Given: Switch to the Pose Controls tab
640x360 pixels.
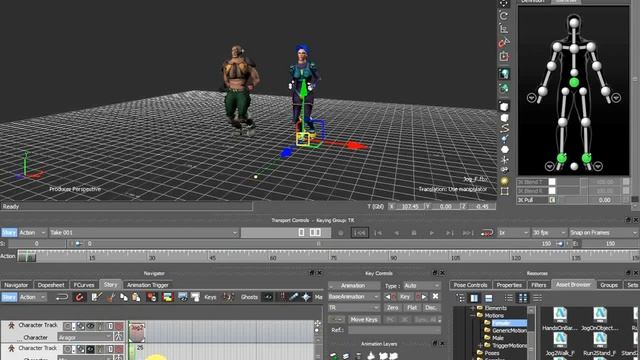Looking at the screenshot, I should pos(470,285).
